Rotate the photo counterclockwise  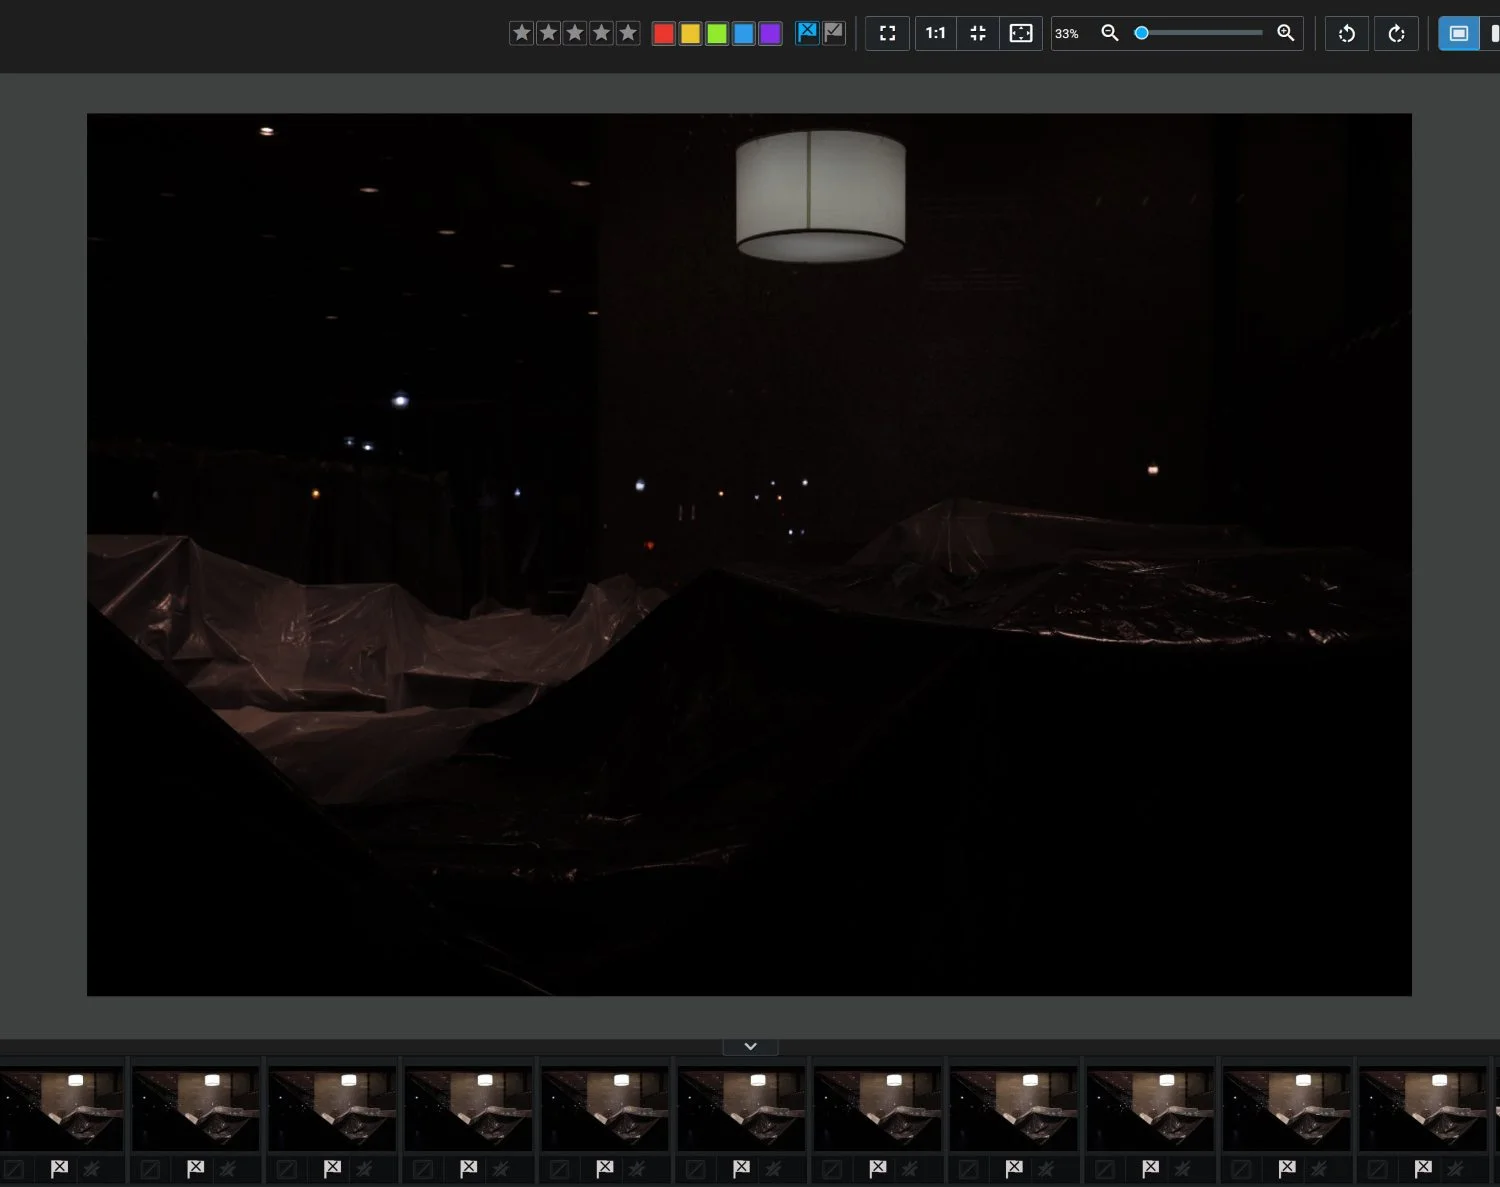point(1346,33)
